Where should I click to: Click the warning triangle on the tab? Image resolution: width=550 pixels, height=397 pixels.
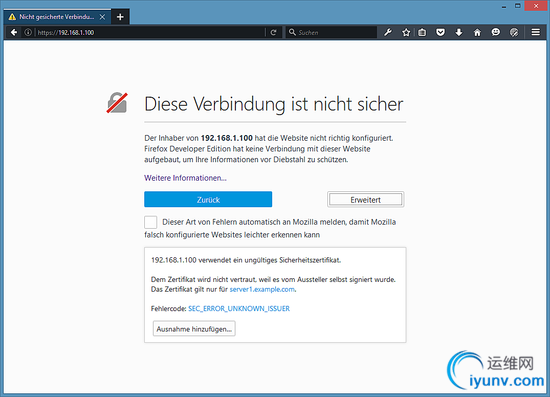click(x=12, y=17)
